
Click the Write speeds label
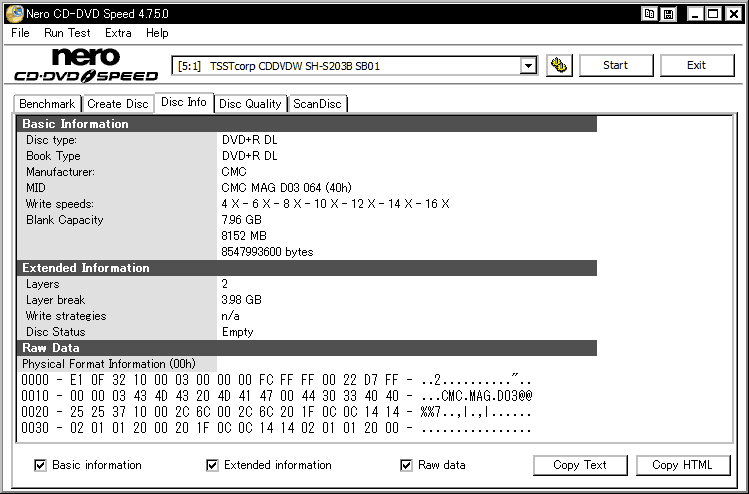pyautogui.click(x=60, y=204)
